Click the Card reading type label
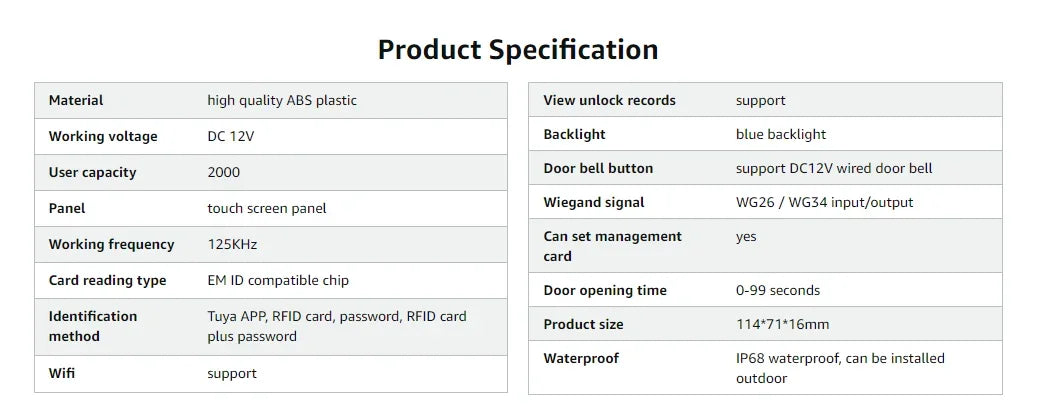The width and height of the screenshot is (1037, 409). [108, 280]
